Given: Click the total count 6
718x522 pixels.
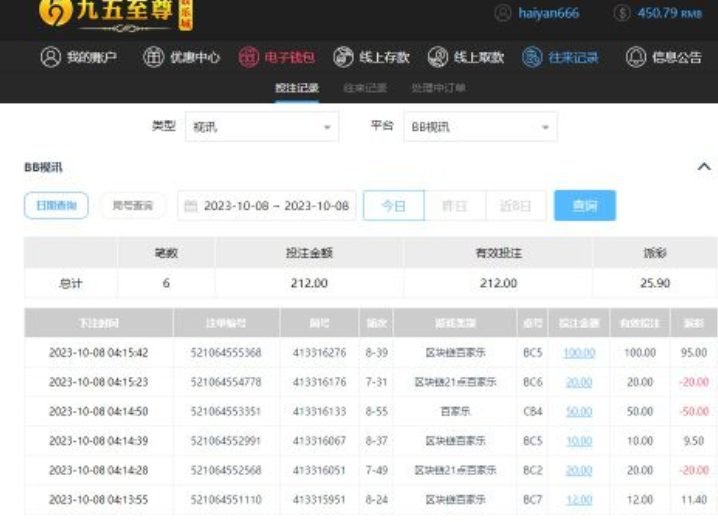Looking at the screenshot, I should [x=166, y=283].
